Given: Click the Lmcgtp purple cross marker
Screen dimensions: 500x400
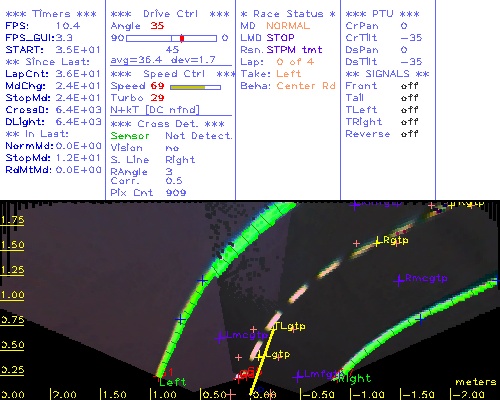Looking at the screenshot, I should click(x=220, y=338).
